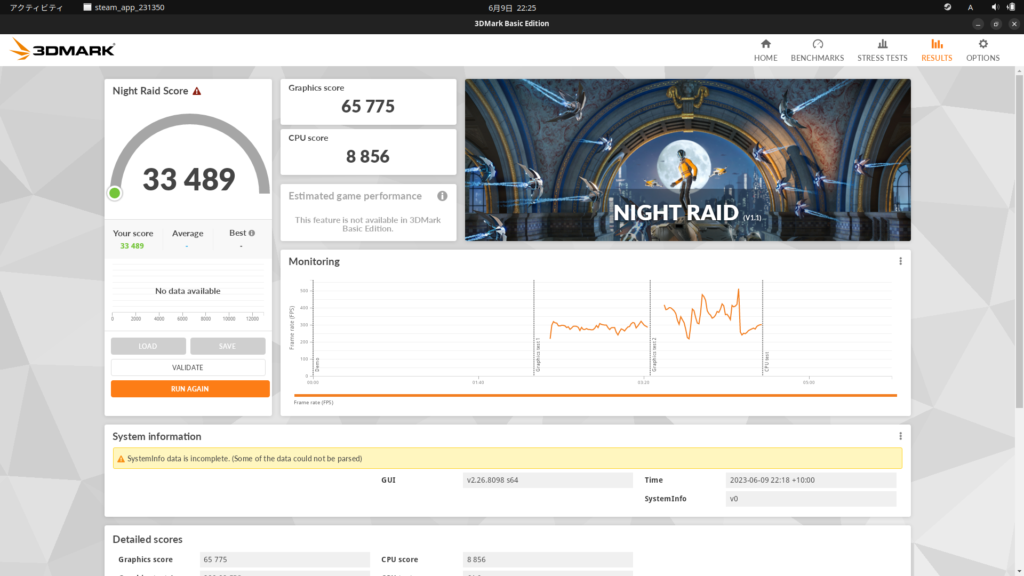This screenshot has height=576, width=1024.
Task: Minimize the 3DMark window
Action: (x=978, y=24)
